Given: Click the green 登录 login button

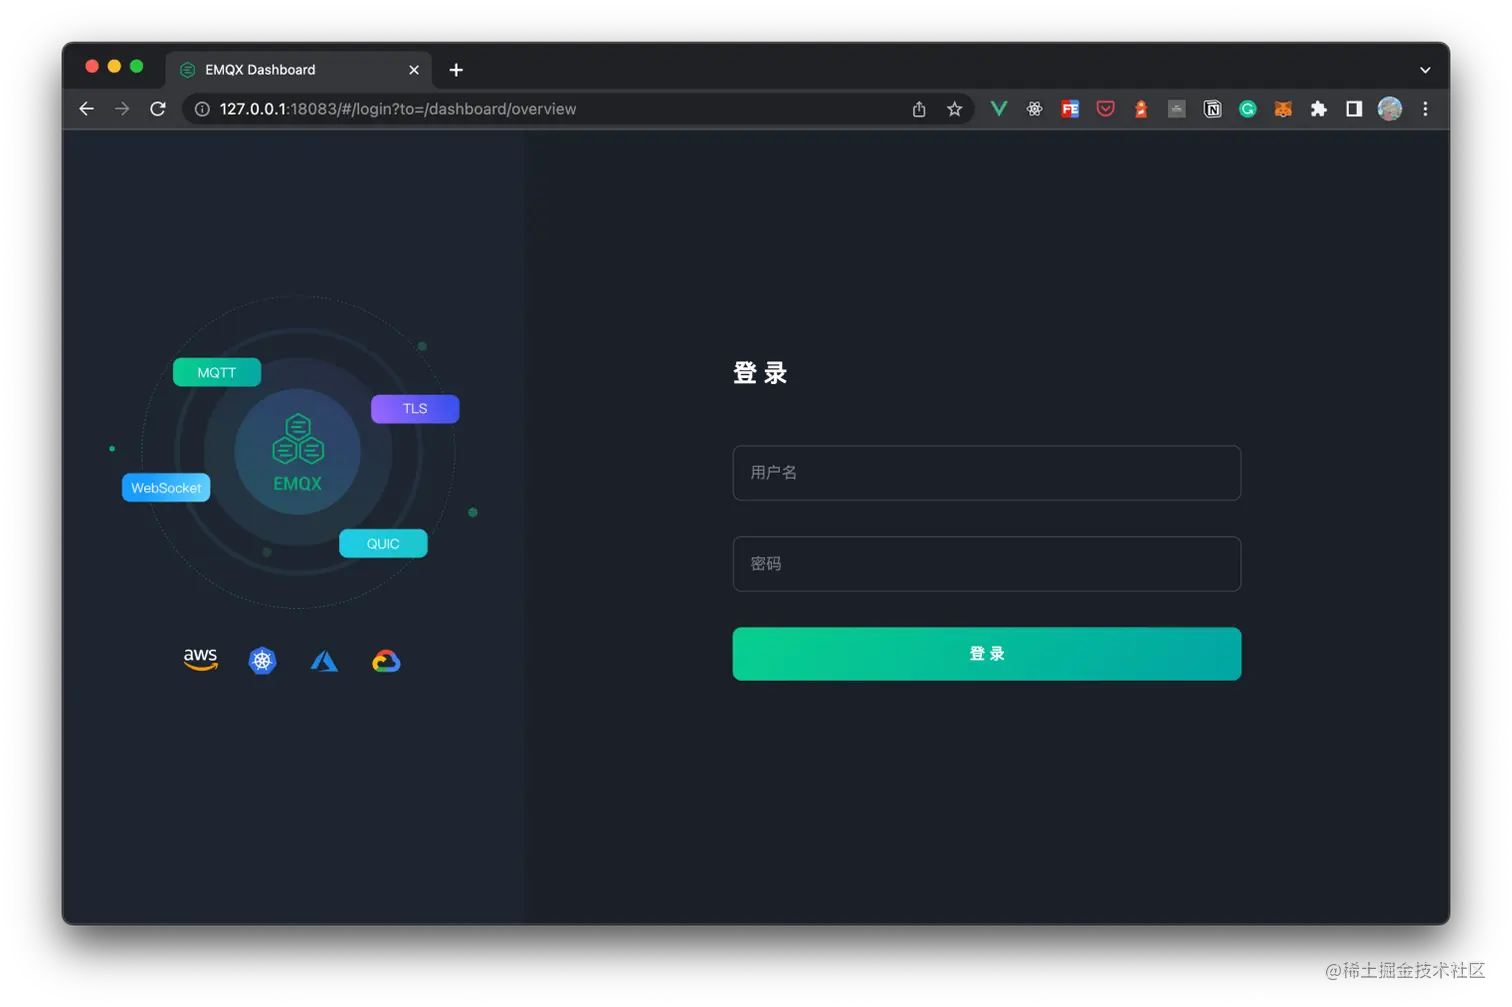Looking at the screenshot, I should pyautogui.click(x=986, y=653).
